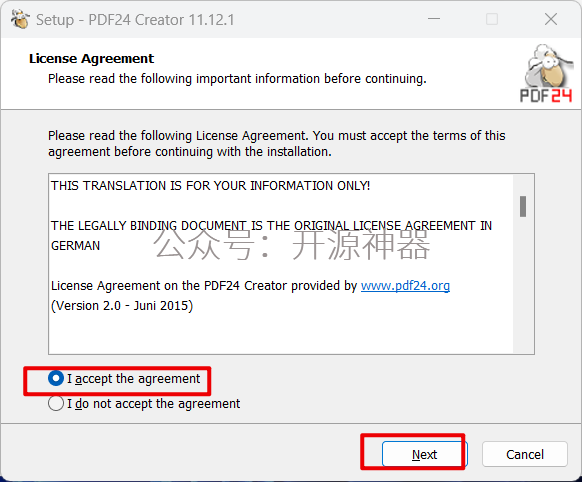
Task: Click the PDF24 sheep logo
Action: pyautogui.click(x=546, y=73)
